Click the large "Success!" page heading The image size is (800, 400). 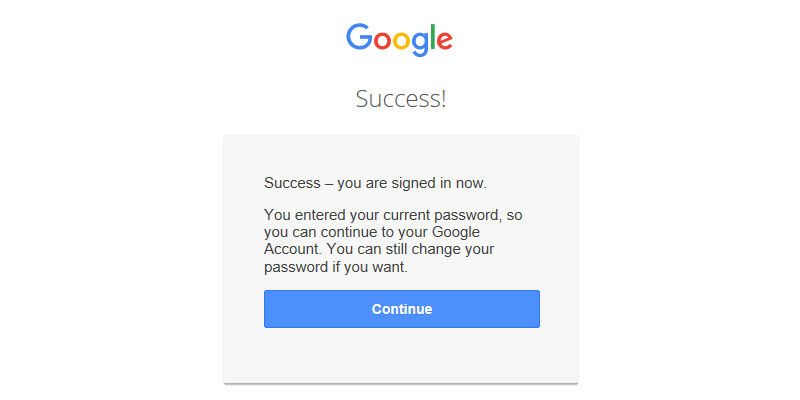coord(401,99)
